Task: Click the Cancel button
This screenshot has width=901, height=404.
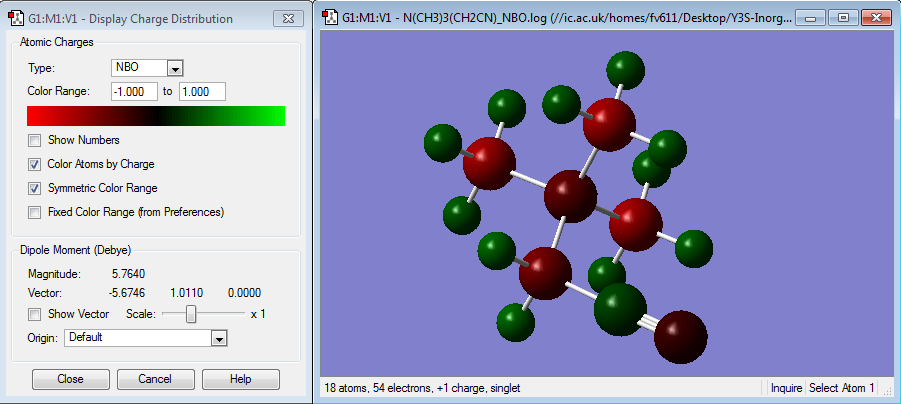Action: click(x=156, y=379)
